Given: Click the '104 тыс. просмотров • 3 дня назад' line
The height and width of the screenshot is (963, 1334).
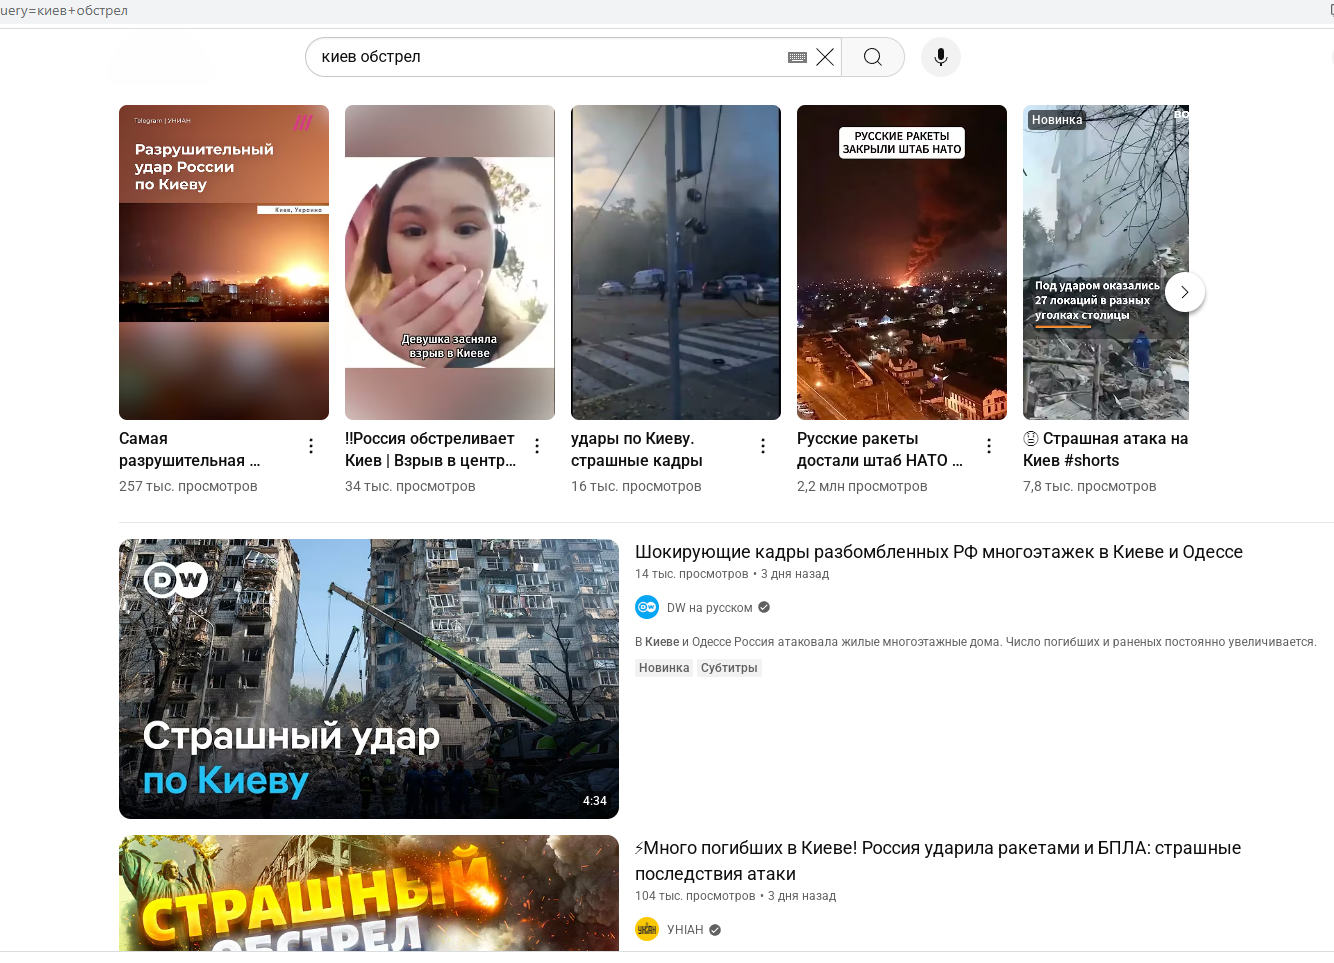Looking at the screenshot, I should click(x=736, y=896).
